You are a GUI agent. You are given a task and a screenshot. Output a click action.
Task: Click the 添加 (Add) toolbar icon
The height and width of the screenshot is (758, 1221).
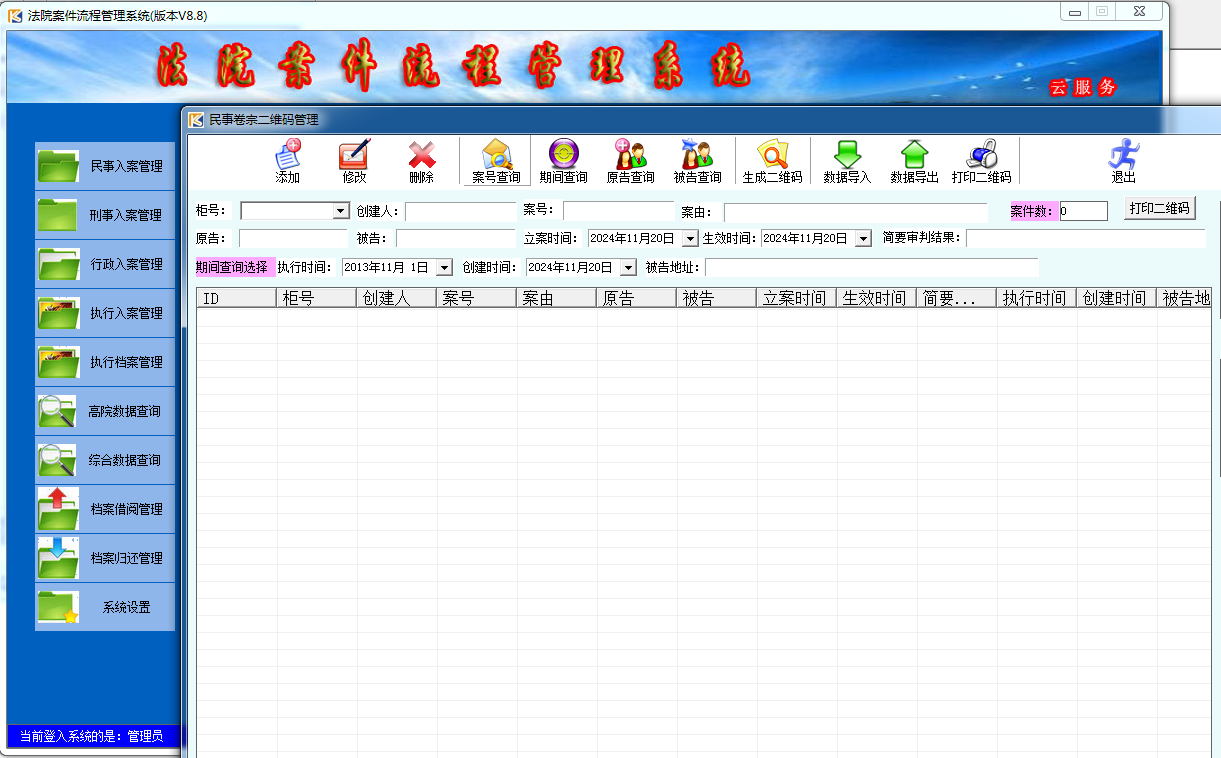point(288,160)
